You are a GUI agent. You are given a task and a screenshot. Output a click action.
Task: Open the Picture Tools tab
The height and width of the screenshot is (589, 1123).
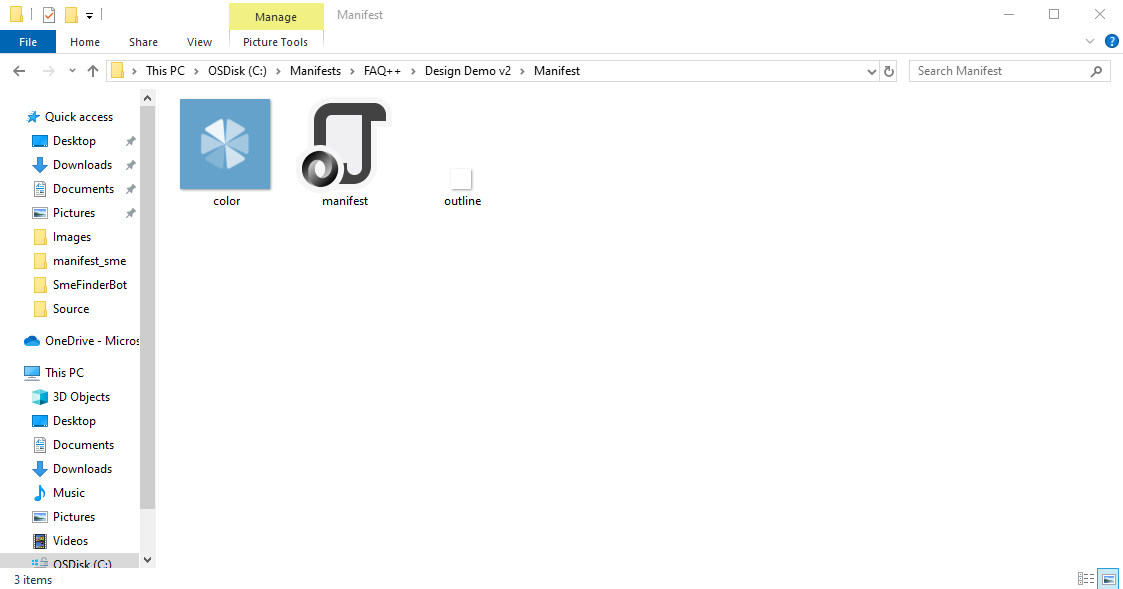coord(275,42)
